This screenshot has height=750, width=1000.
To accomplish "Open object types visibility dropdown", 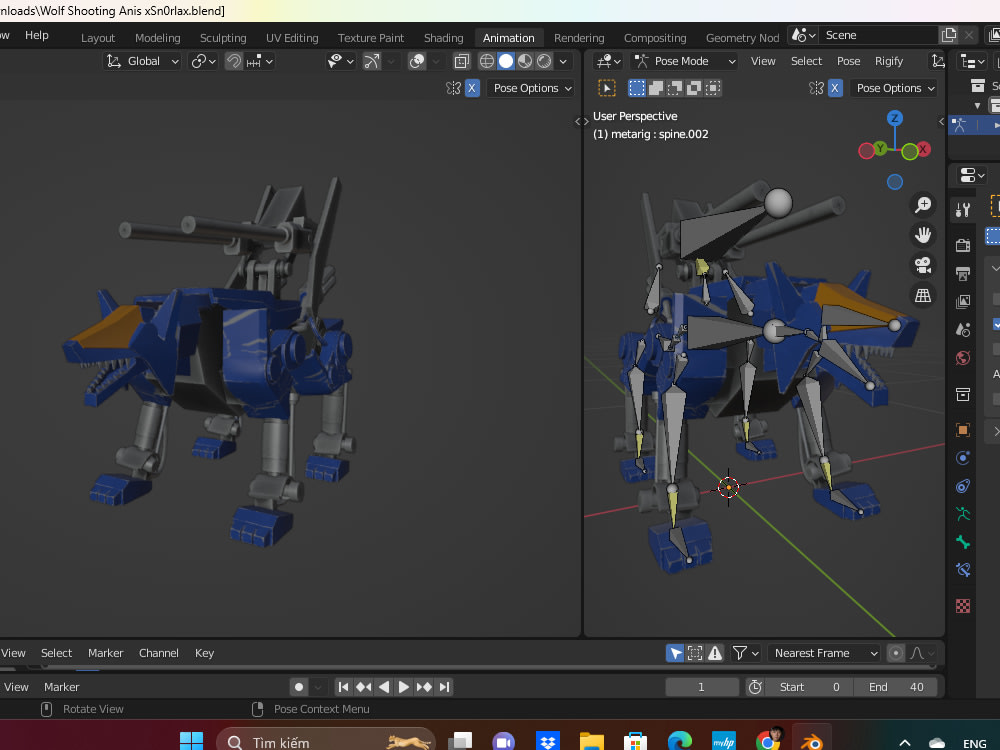I will (x=341, y=61).
